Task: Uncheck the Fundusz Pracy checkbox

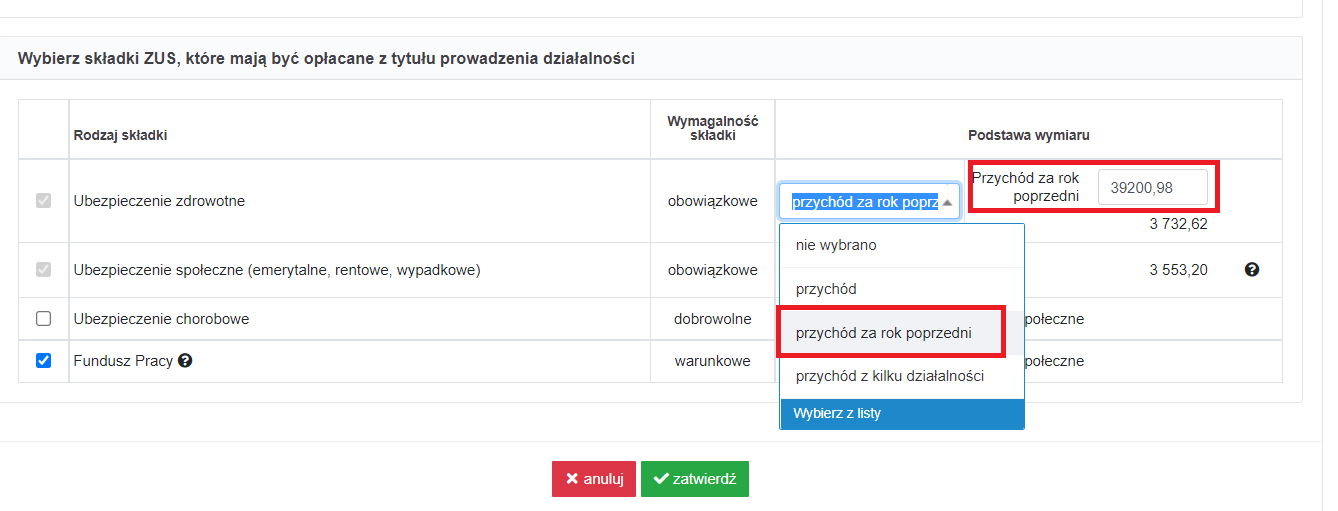Action: 43,361
